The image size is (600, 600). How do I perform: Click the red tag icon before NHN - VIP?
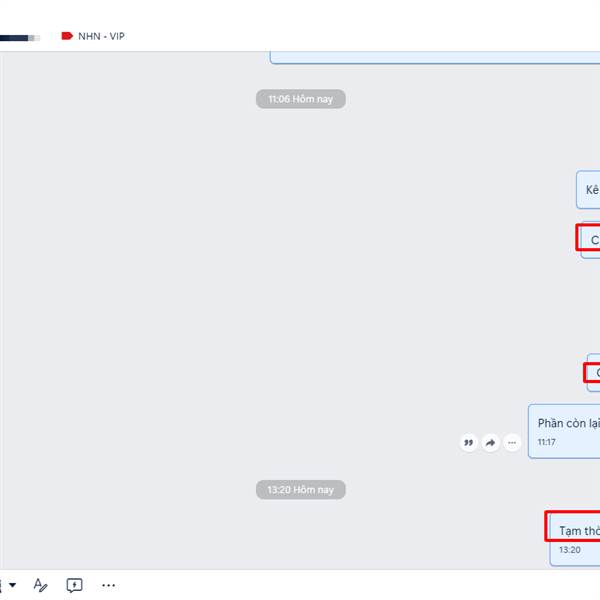67,36
